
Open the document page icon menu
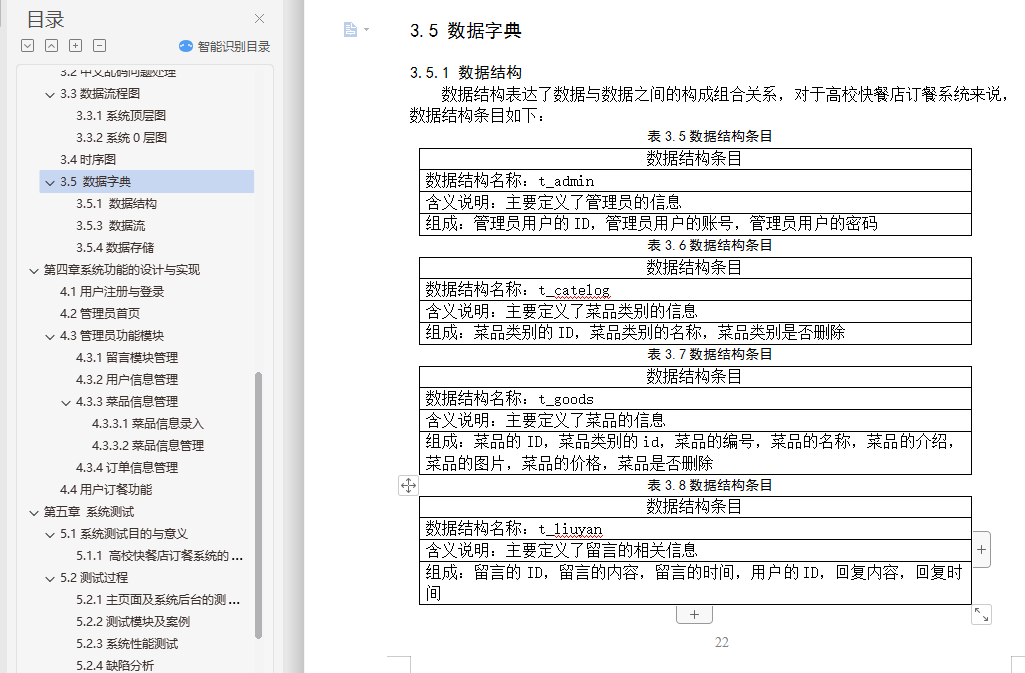[350, 29]
